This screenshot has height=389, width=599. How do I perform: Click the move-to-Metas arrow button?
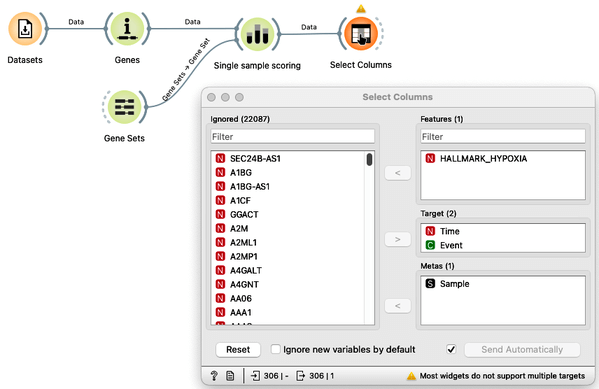tap(398, 306)
